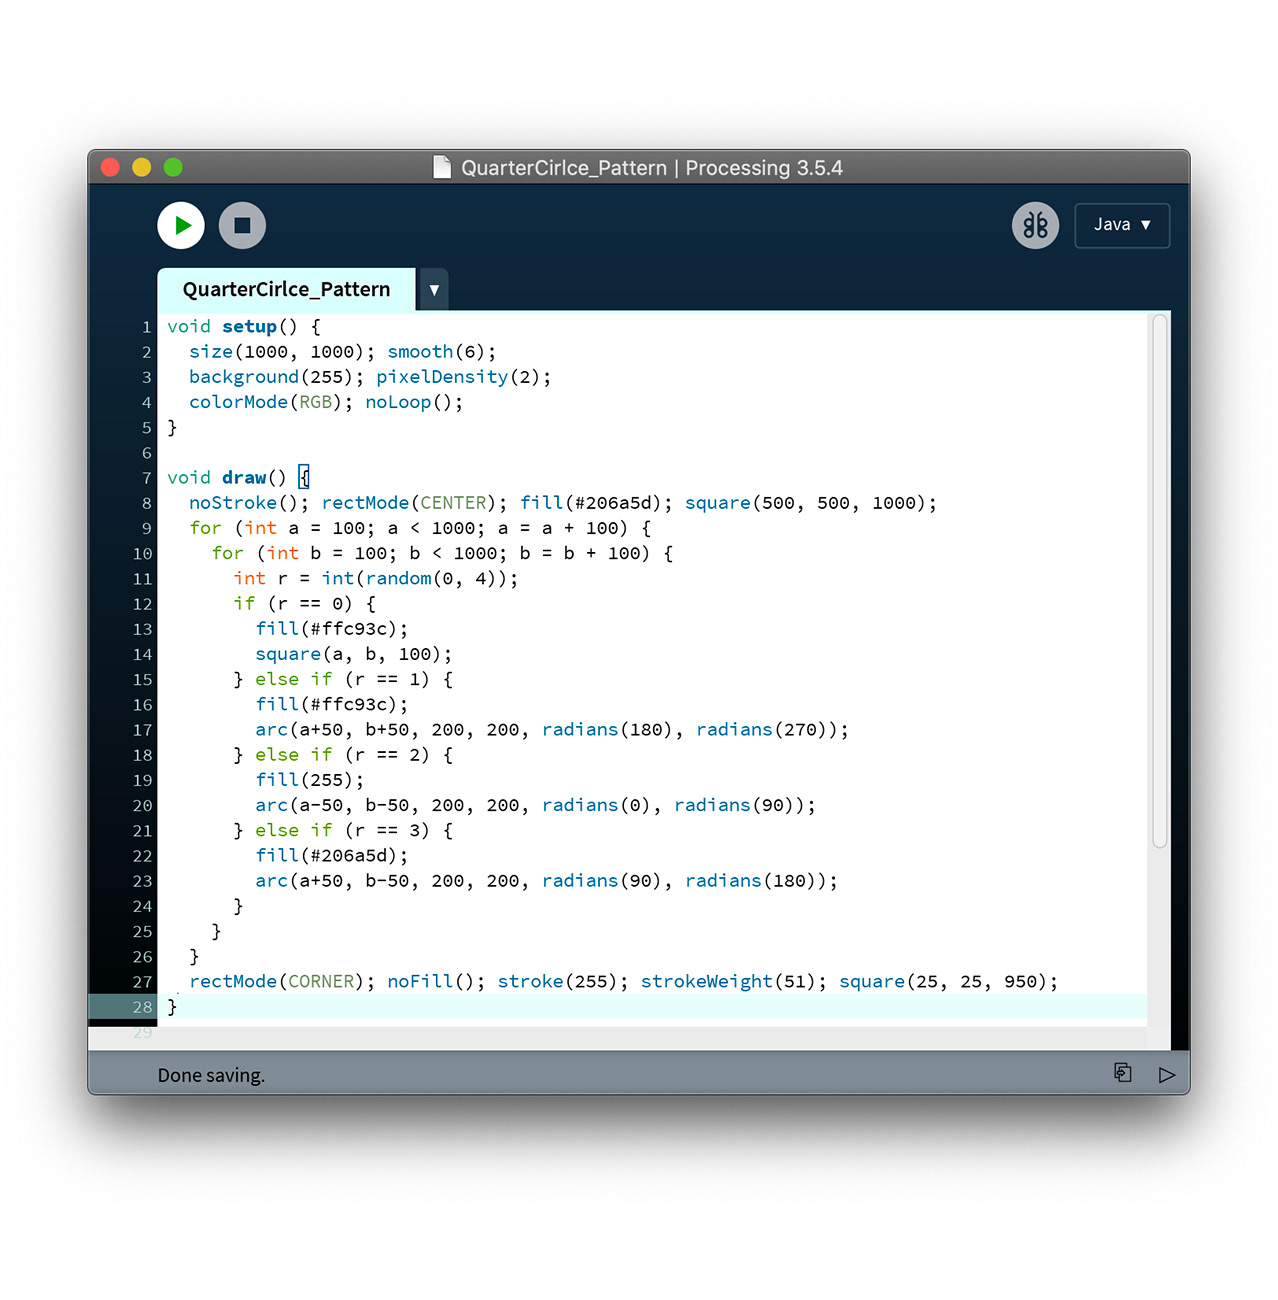Open the tab options arrow menu
This screenshot has width=1278, height=1300.
[x=434, y=290]
